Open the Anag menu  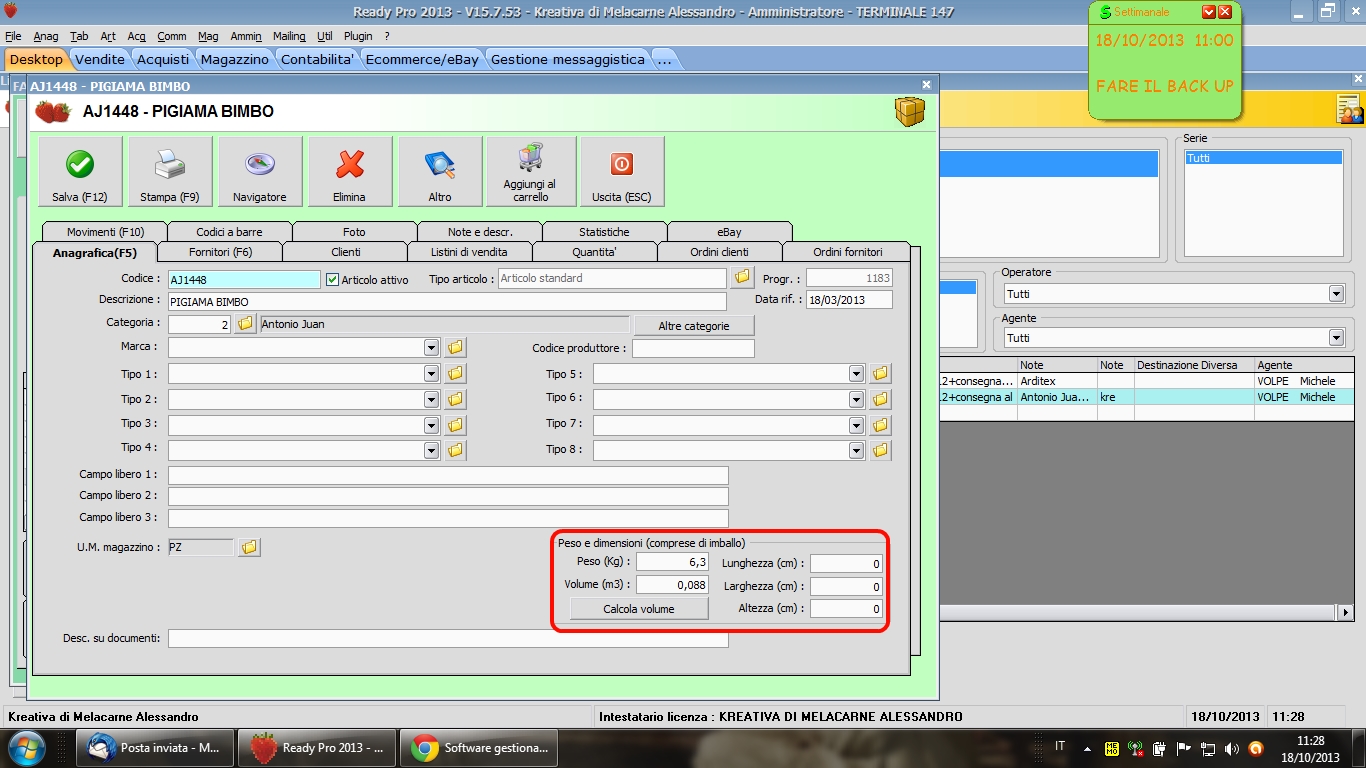coord(46,36)
